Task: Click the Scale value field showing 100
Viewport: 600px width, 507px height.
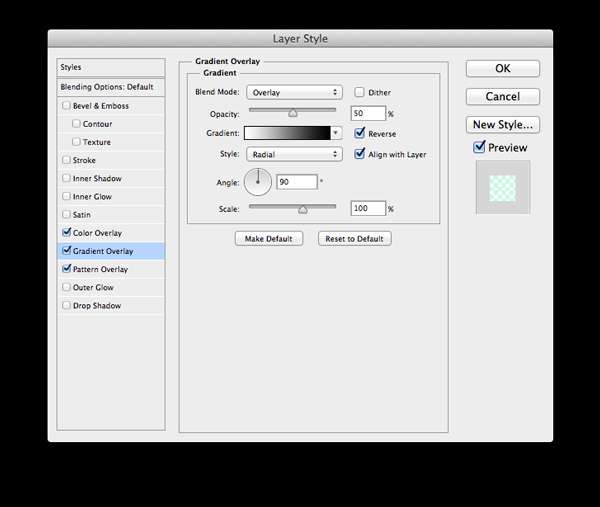Action: tap(368, 208)
